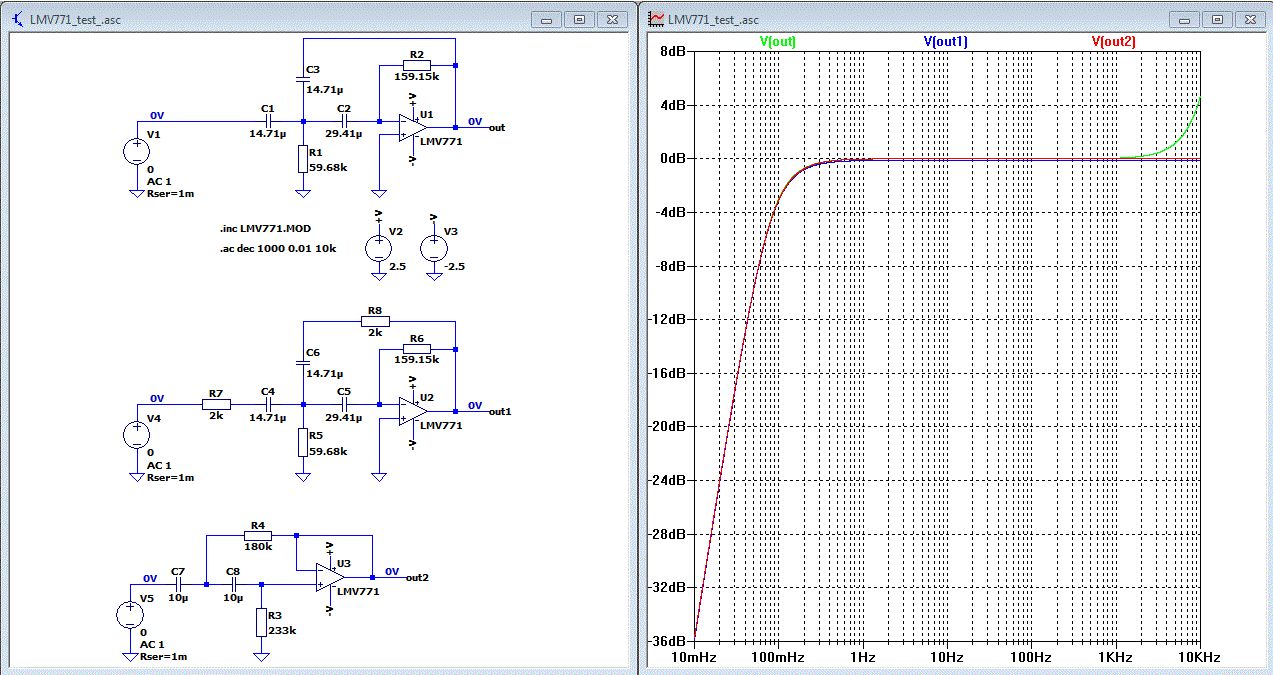This screenshot has height=675, width=1273.
Task: Click the waveform window's title bar icon
Action: point(656,19)
